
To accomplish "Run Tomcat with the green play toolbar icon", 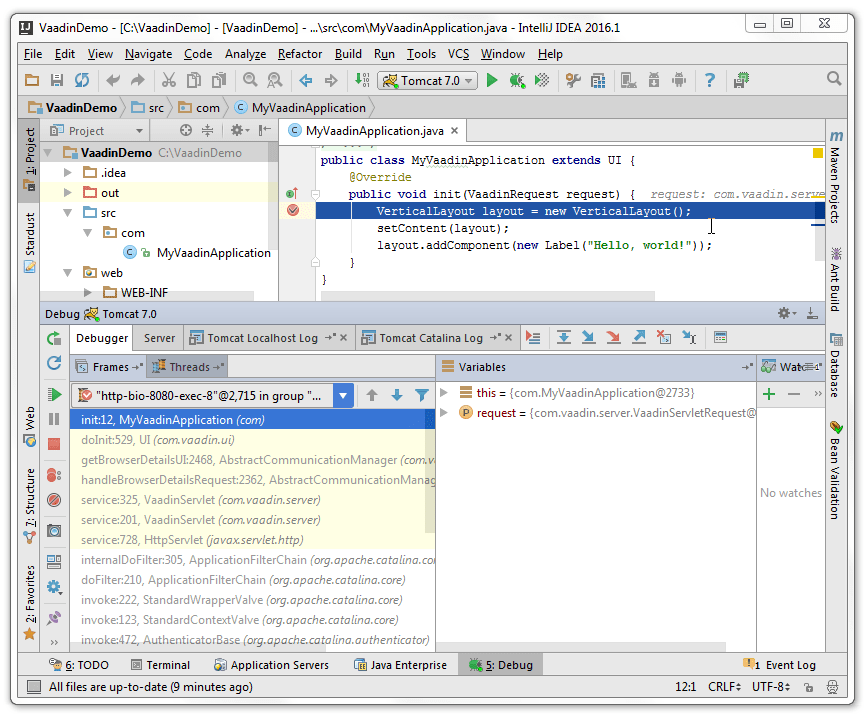I will [492, 81].
